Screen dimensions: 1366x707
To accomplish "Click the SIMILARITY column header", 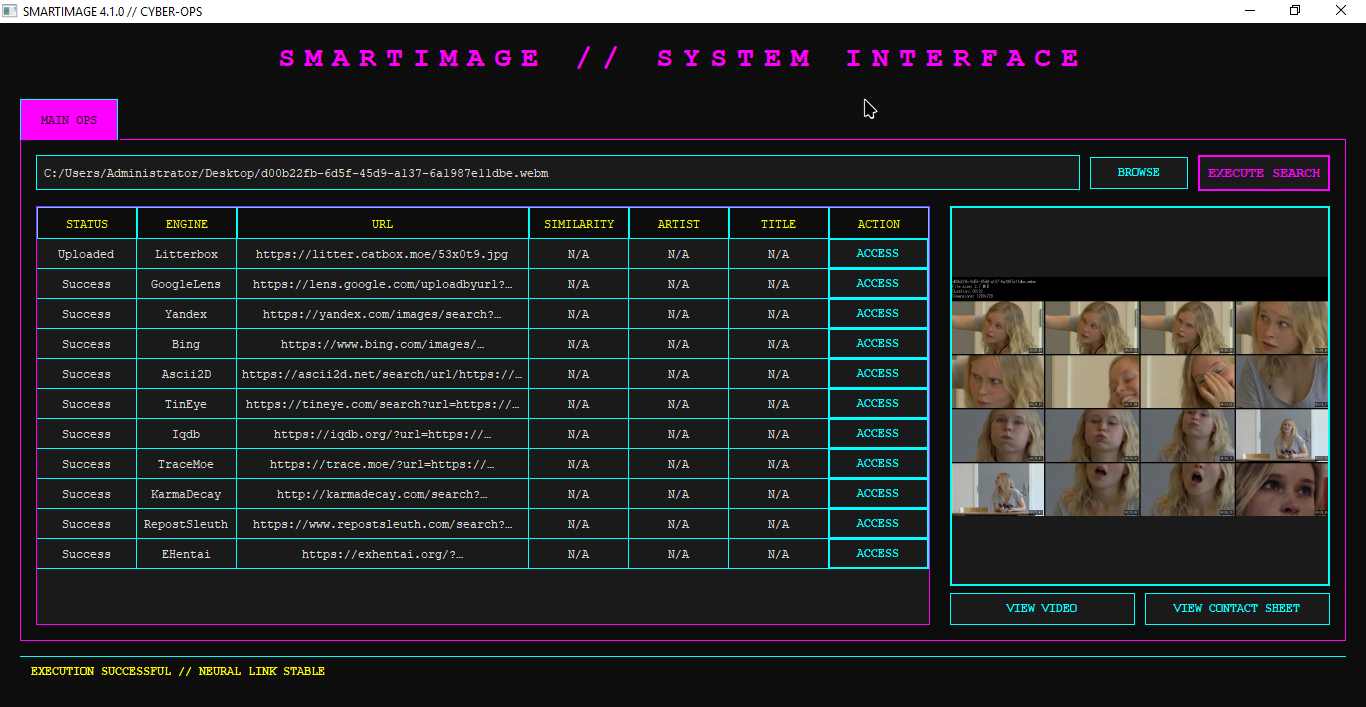I will tap(579, 224).
